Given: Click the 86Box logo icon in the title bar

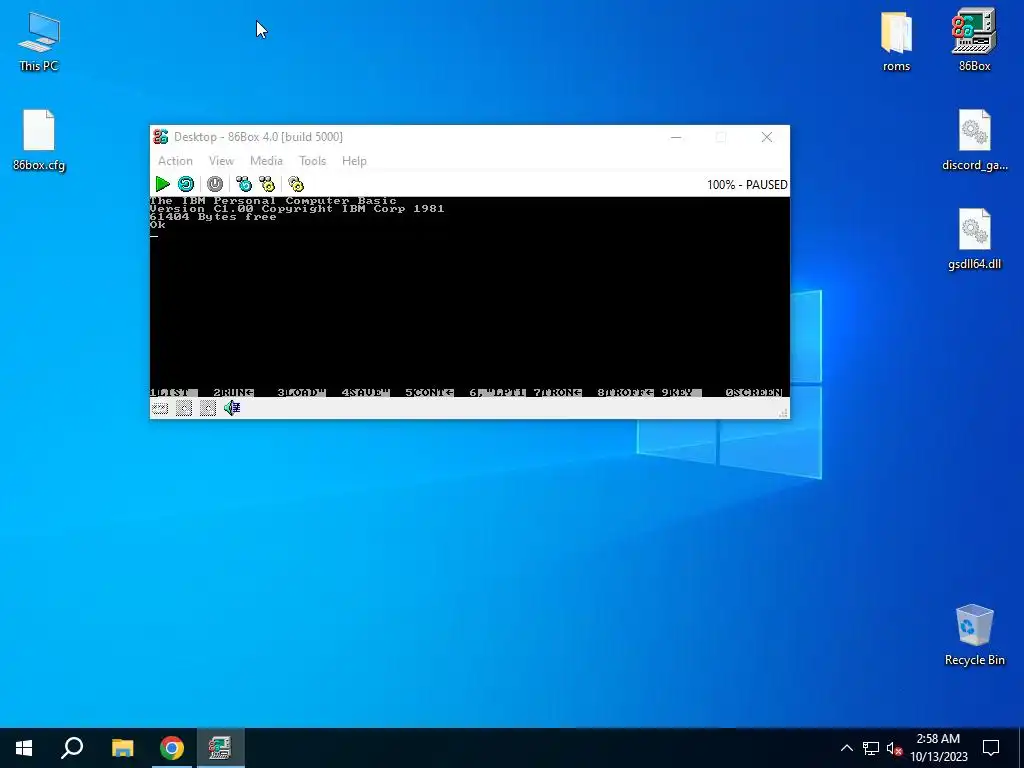Looking at the screenshot, I should pos(161,136).
